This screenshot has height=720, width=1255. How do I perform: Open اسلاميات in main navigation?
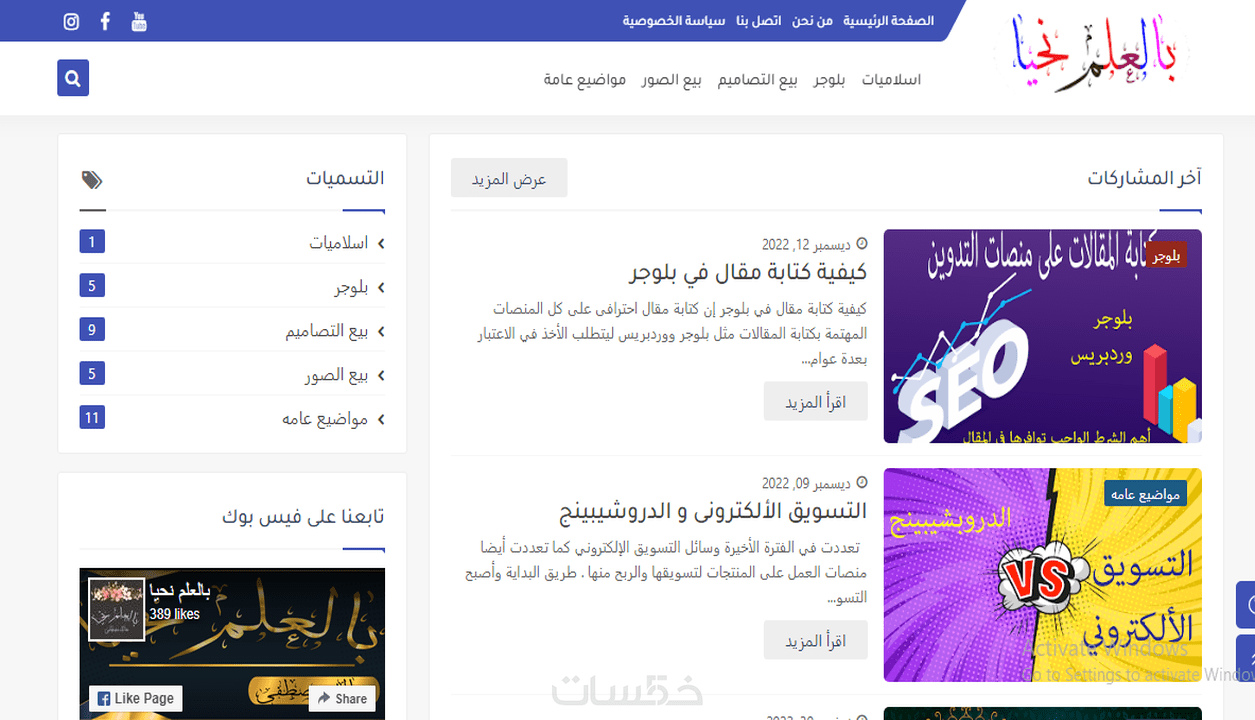[891, 79]
